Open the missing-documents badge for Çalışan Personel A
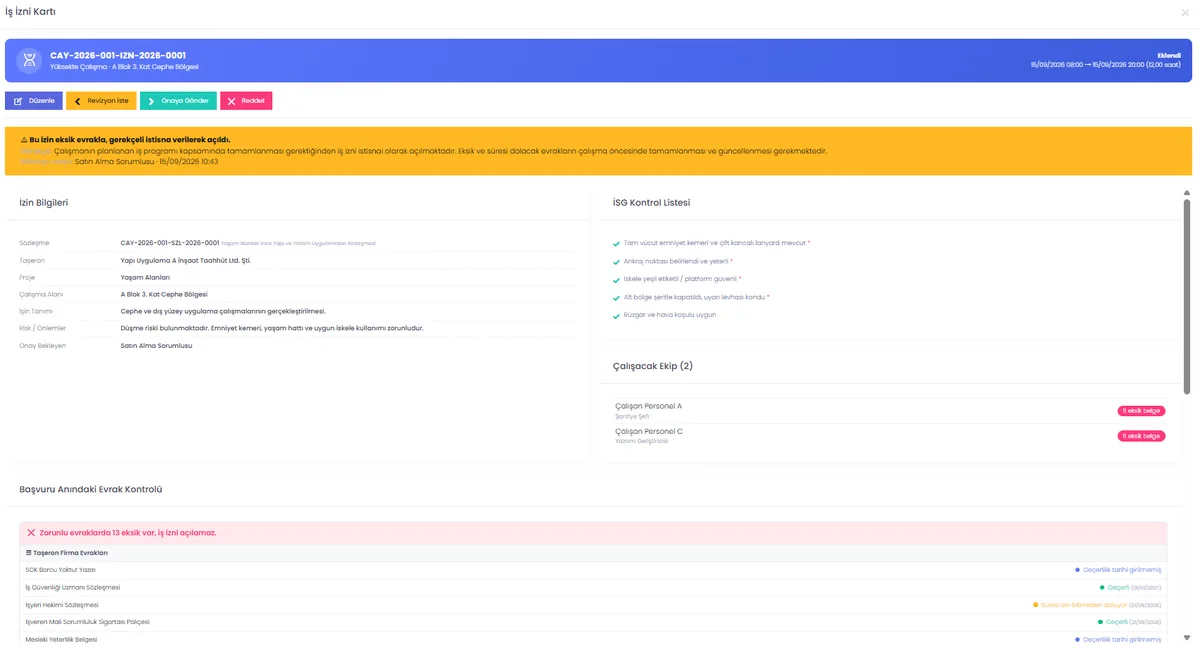The height and width of the screenshot is (648, 1200). (x=1141, y=410)
